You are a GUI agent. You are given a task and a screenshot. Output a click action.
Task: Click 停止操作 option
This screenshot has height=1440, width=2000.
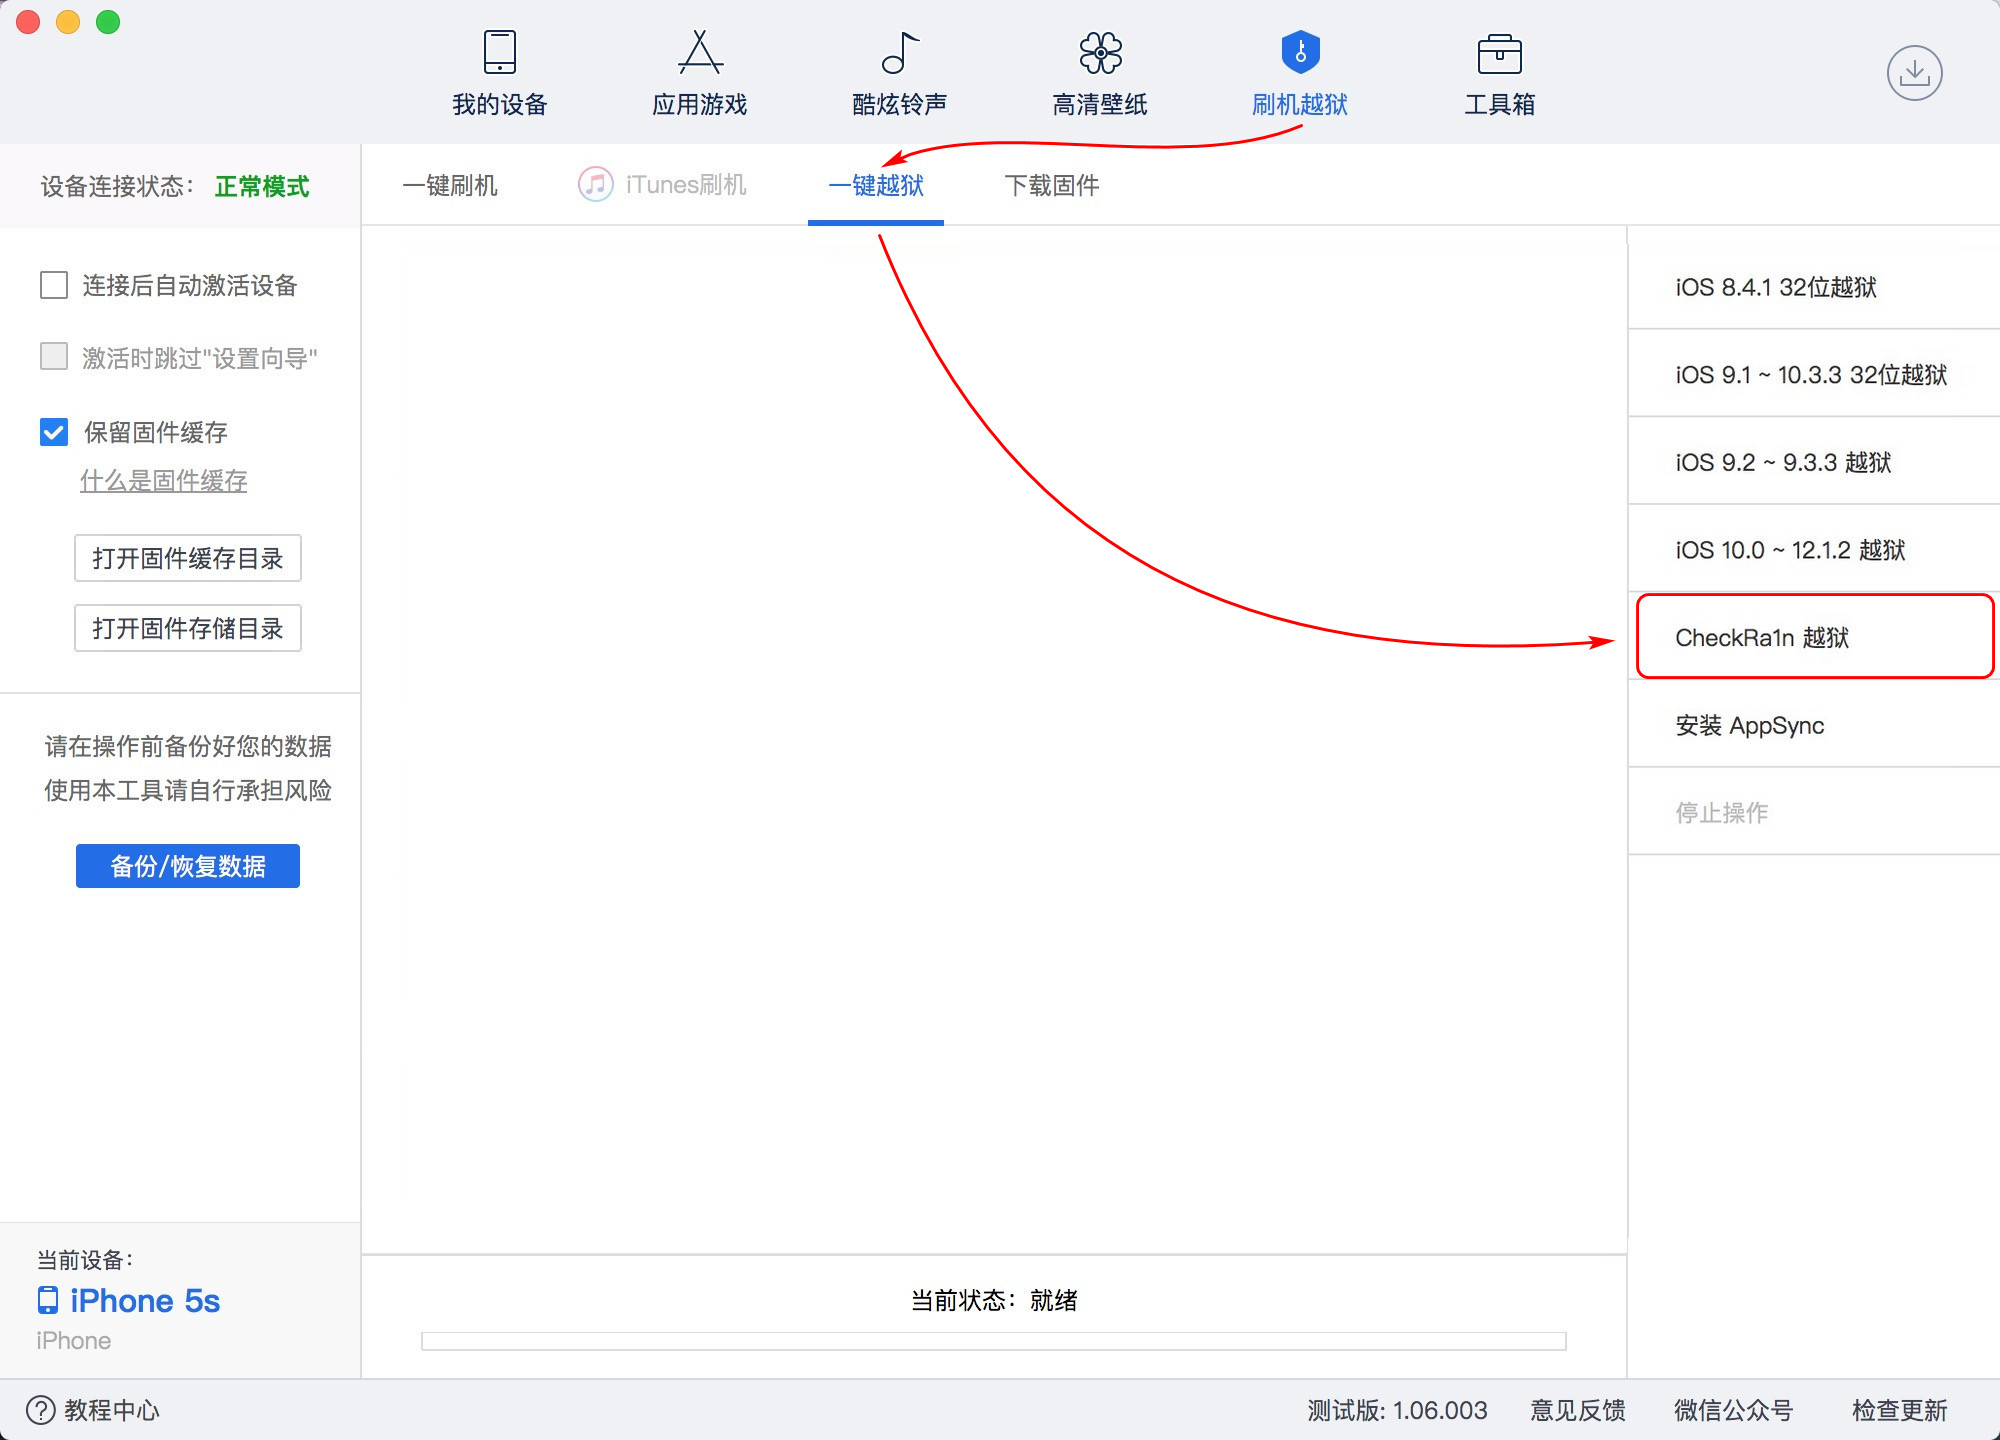pyautogui.click(x=1814, y=813)
